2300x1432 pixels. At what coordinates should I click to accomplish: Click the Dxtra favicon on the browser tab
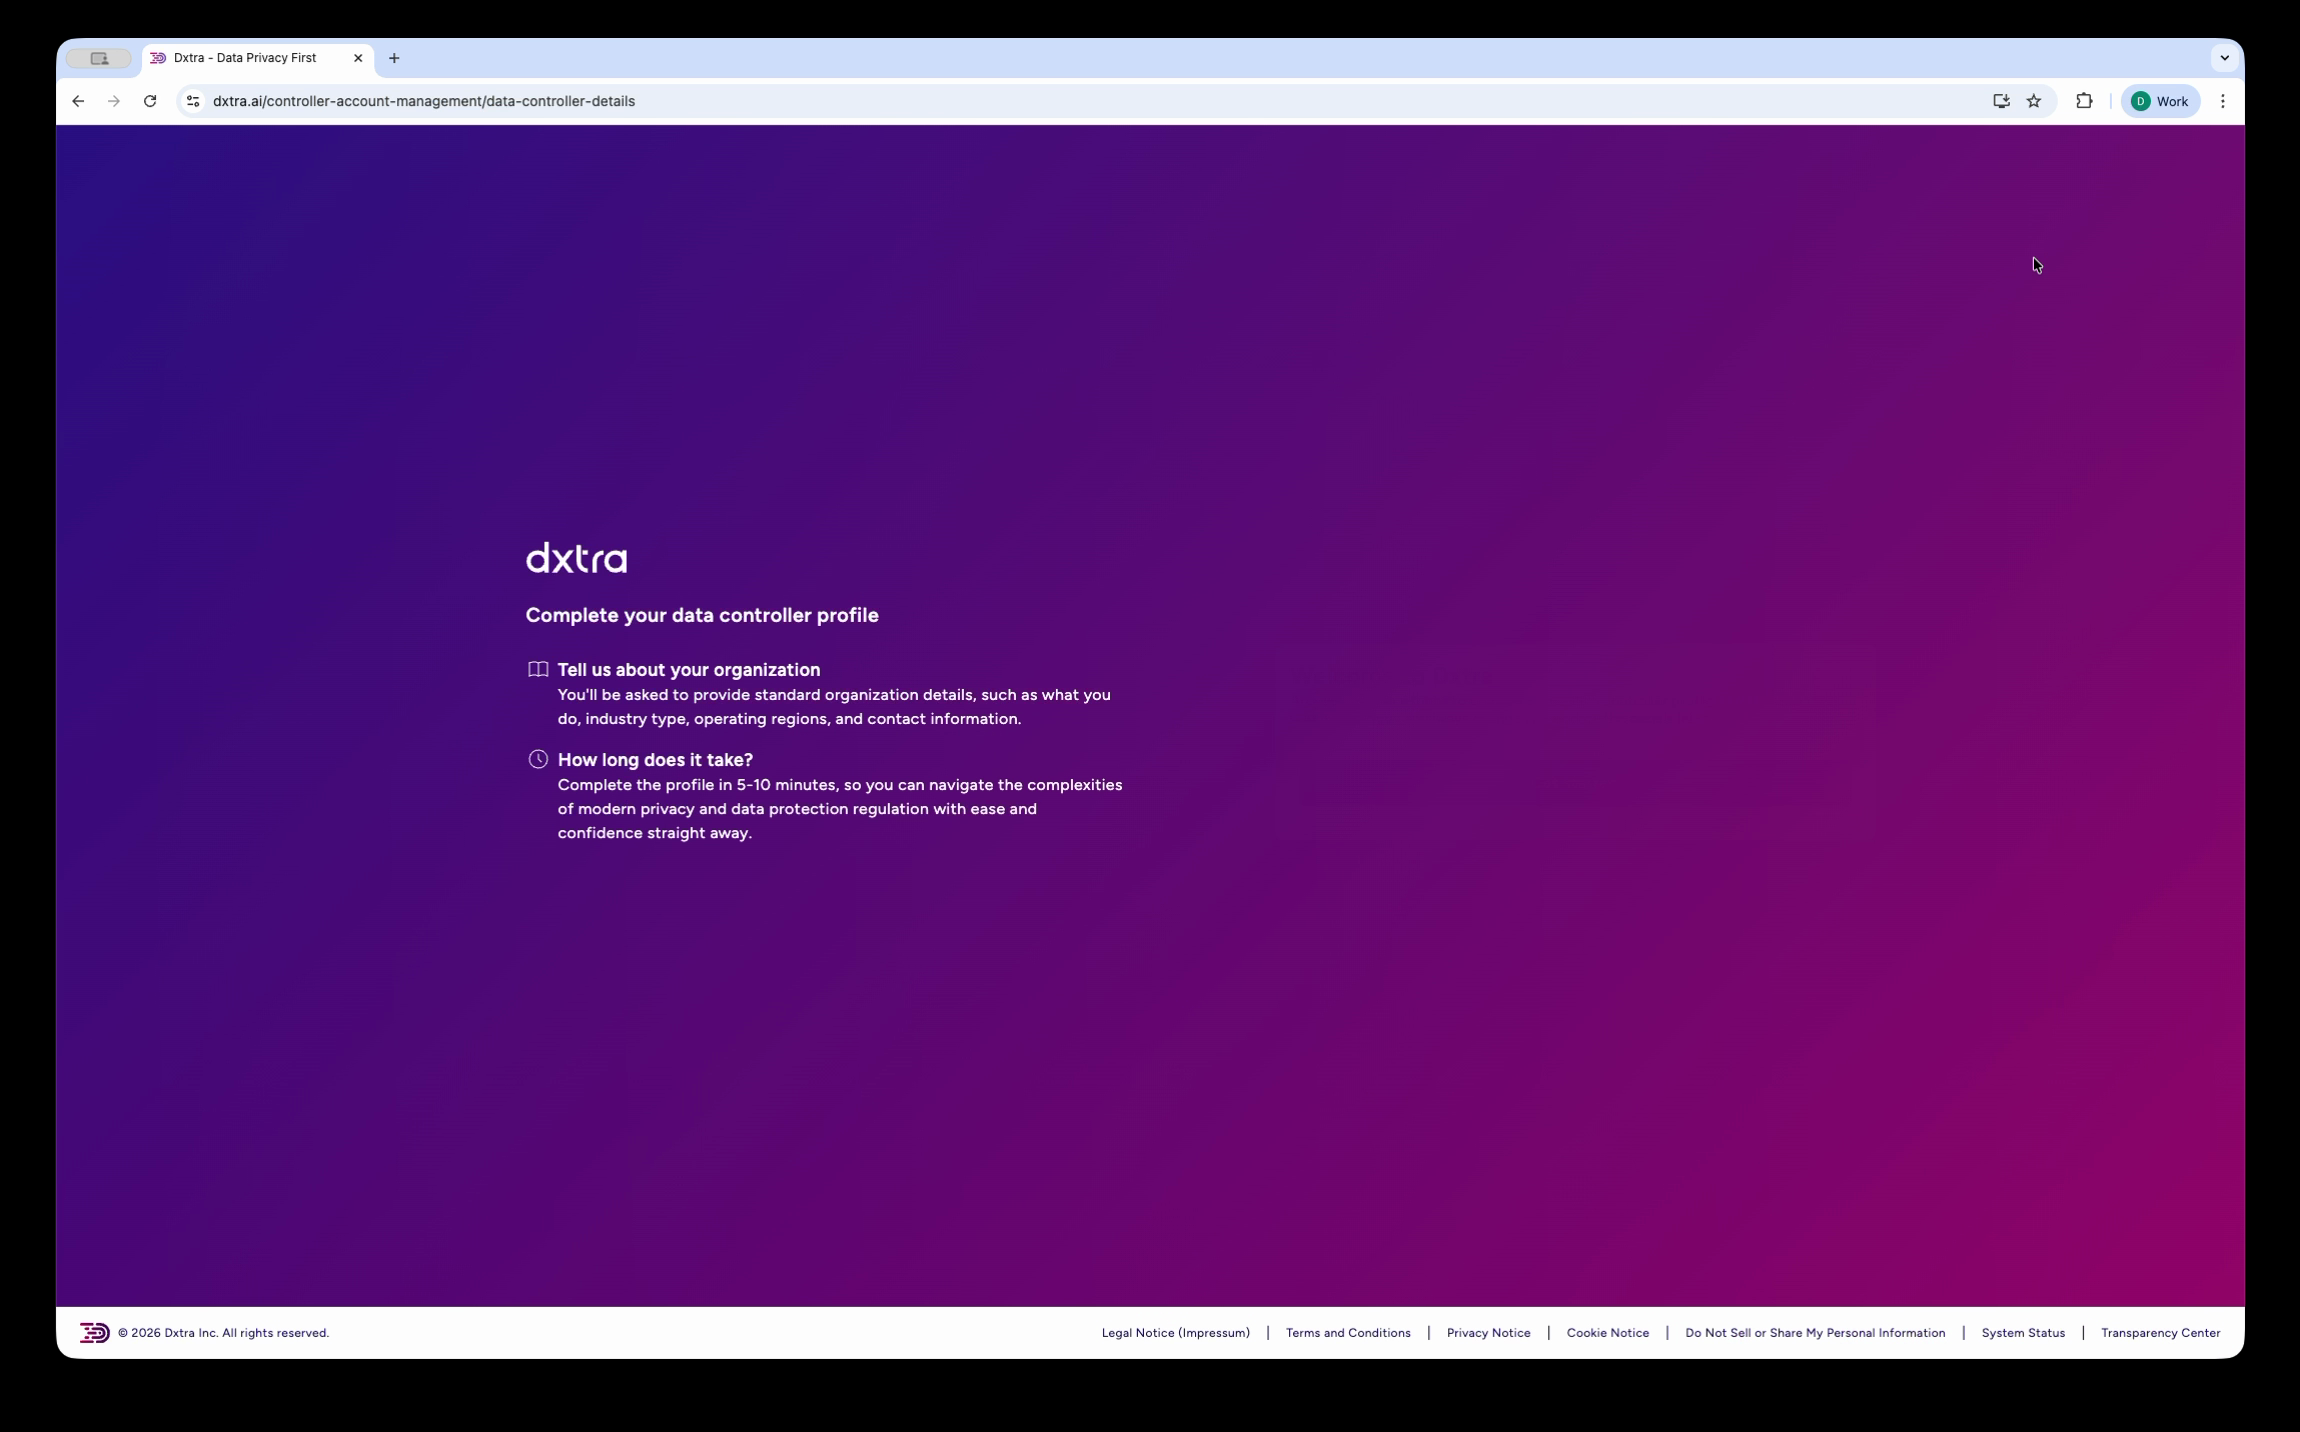[158, 58]
